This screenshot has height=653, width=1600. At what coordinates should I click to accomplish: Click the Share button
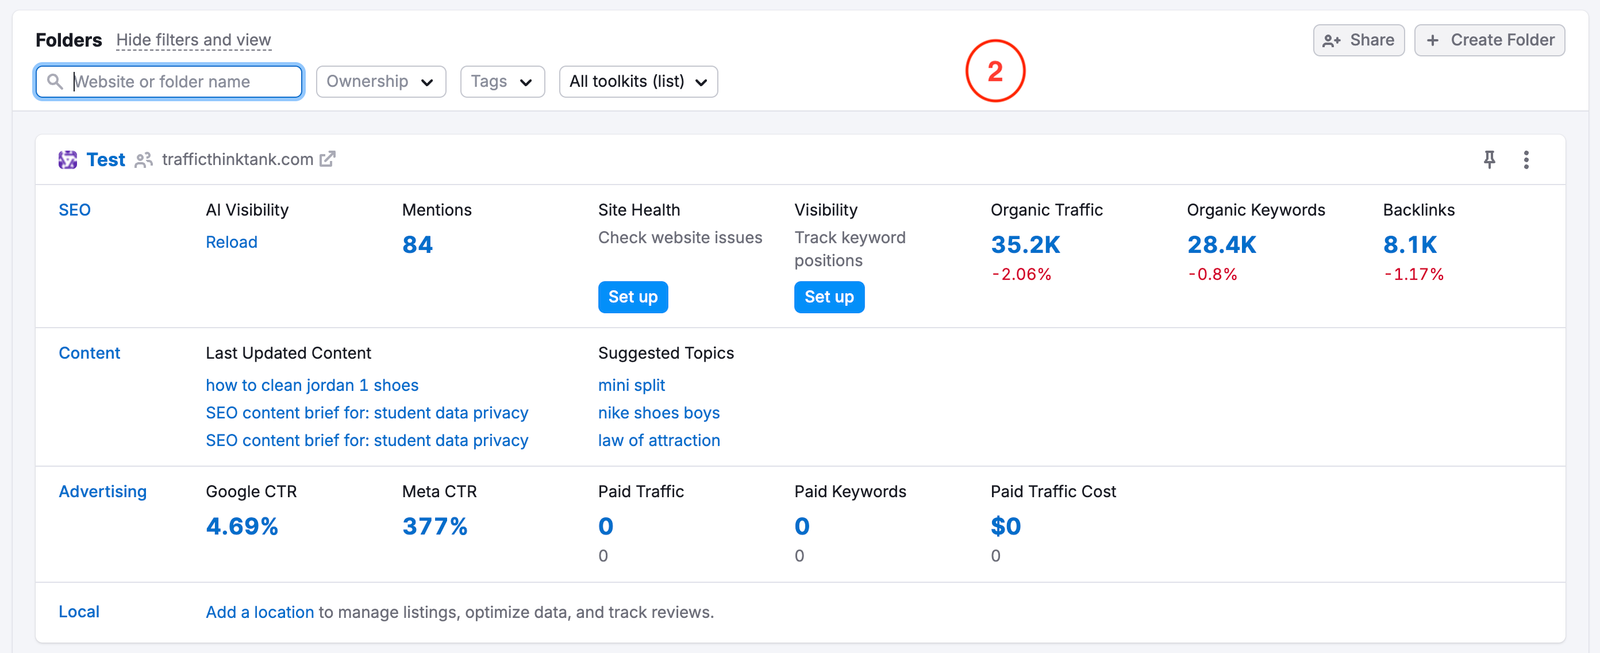coord(1358,40)
